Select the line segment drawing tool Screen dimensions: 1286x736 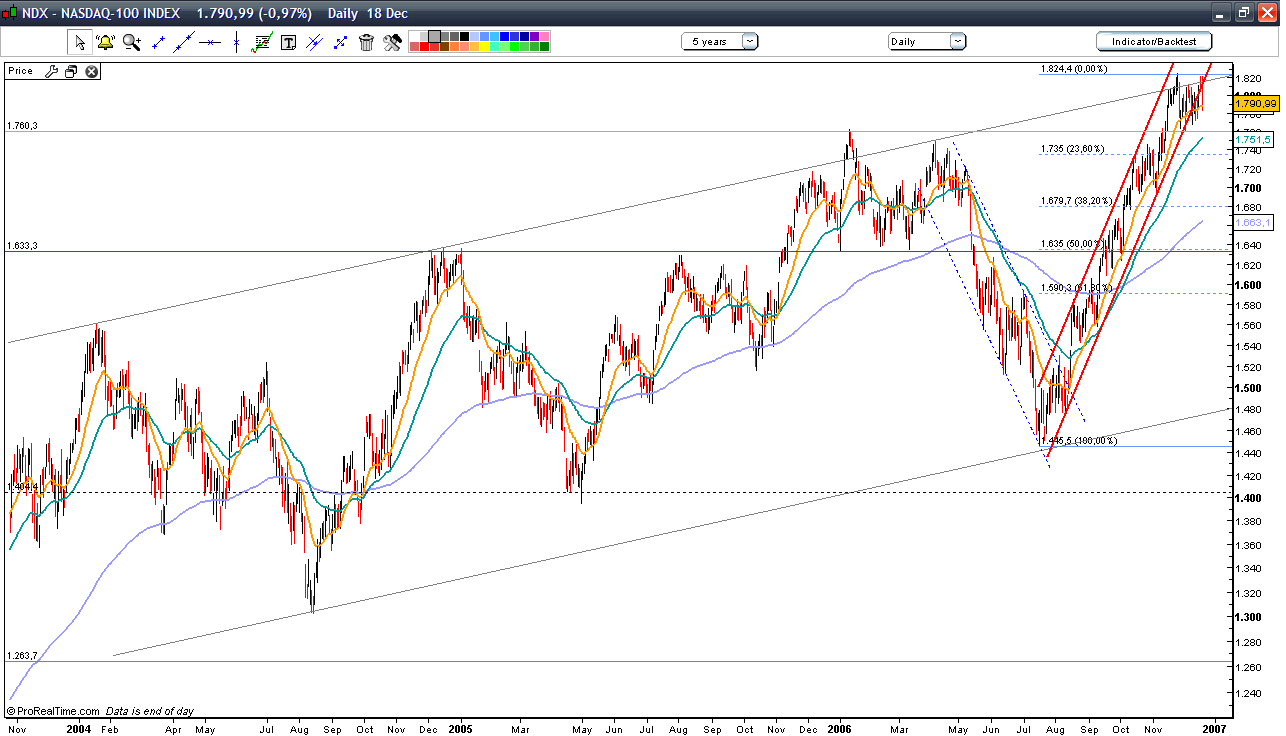coord(158,42)
